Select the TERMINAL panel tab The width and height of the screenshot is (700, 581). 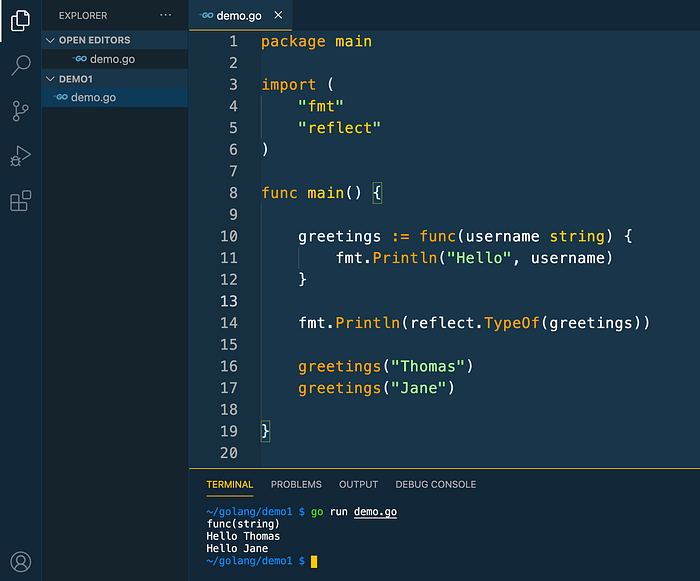(x=229, y=485)
